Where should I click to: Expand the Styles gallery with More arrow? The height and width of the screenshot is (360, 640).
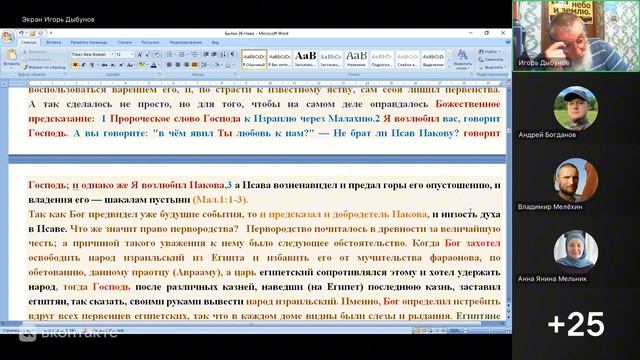tap(449, 66)
